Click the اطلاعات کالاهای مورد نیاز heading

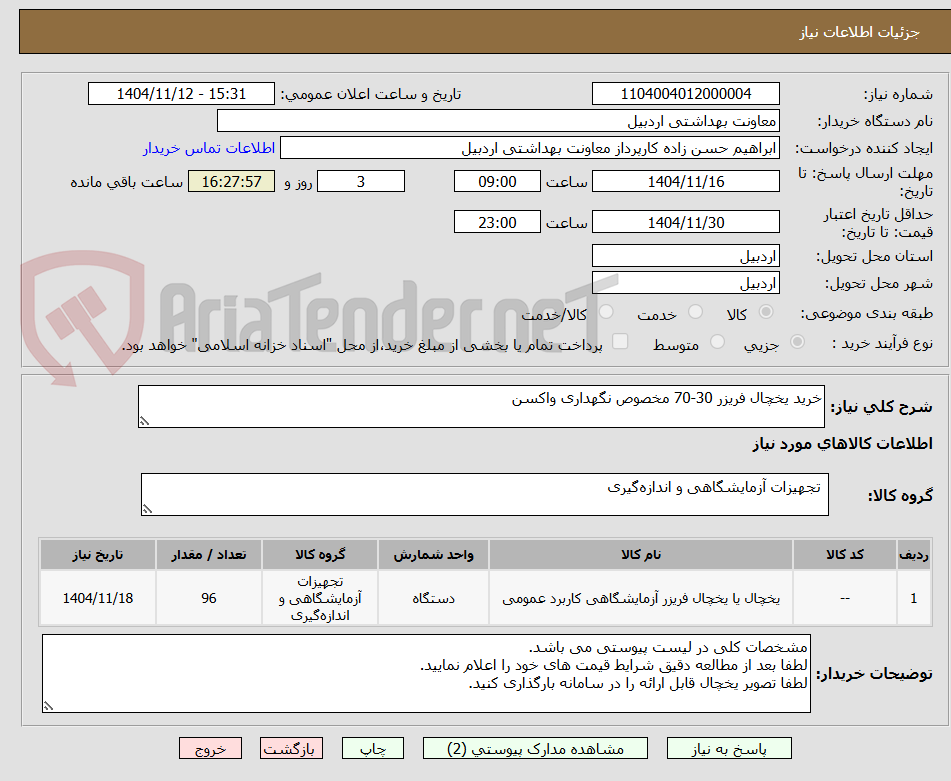click(x=842, y=444)
